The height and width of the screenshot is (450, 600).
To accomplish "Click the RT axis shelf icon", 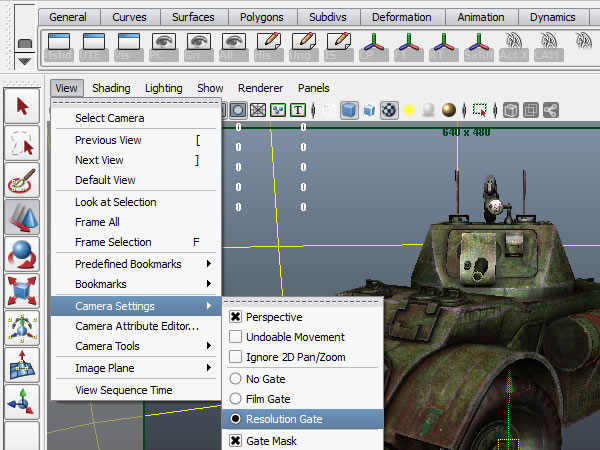I will click(444, 47).
